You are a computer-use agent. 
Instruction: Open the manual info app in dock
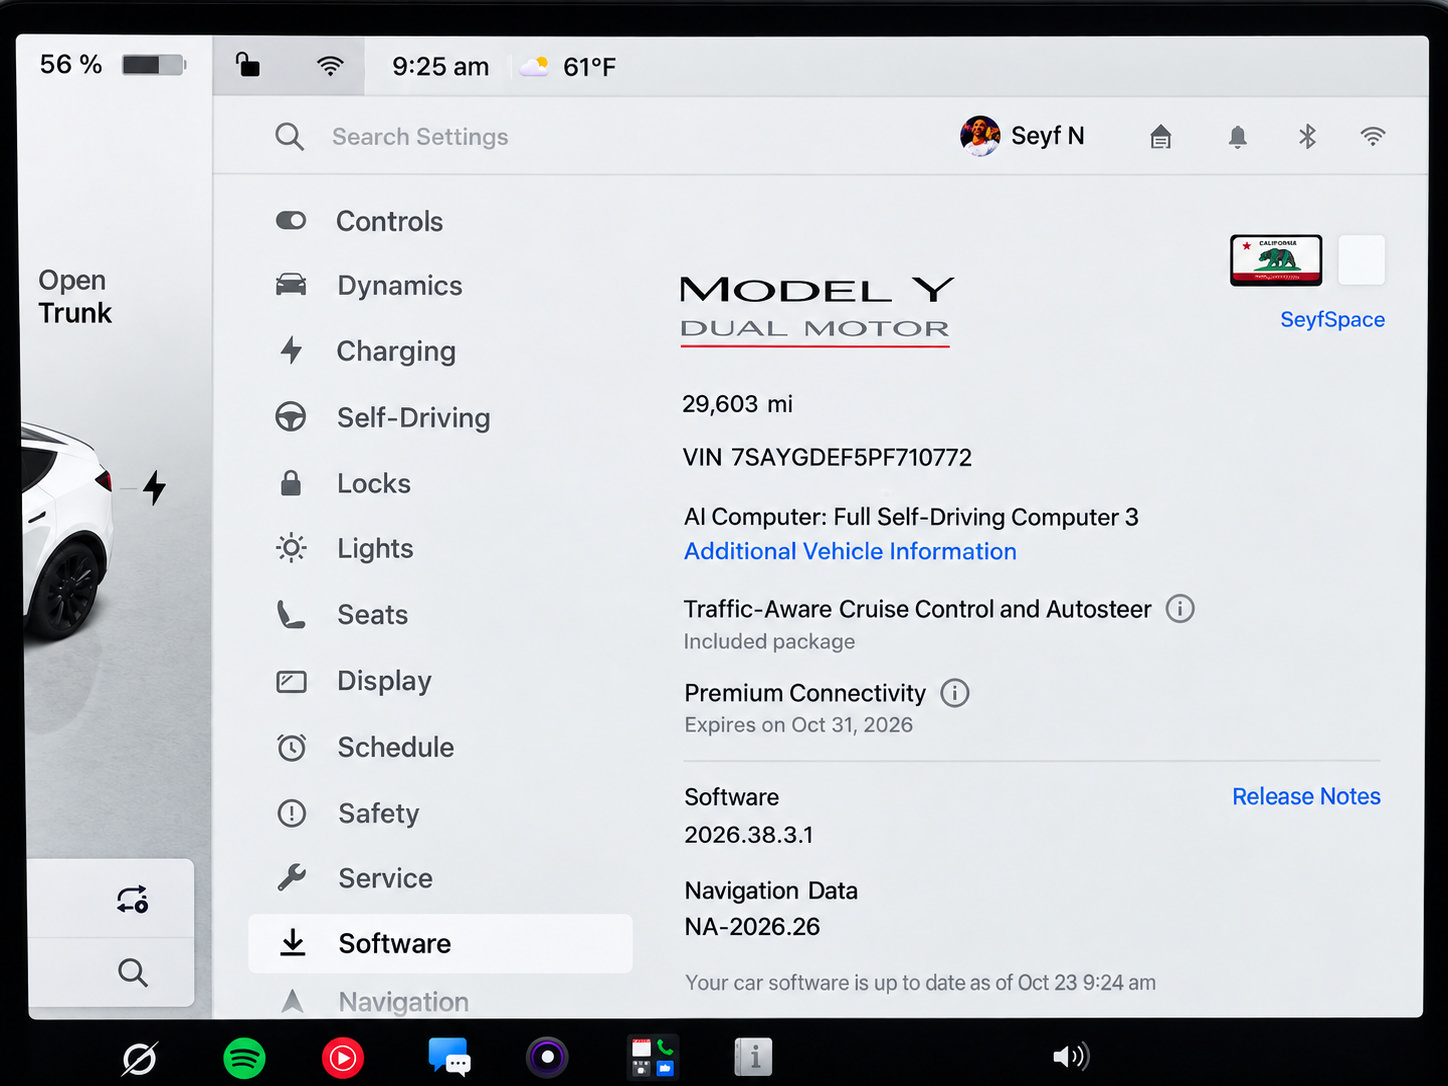(x=754, y=1056)
